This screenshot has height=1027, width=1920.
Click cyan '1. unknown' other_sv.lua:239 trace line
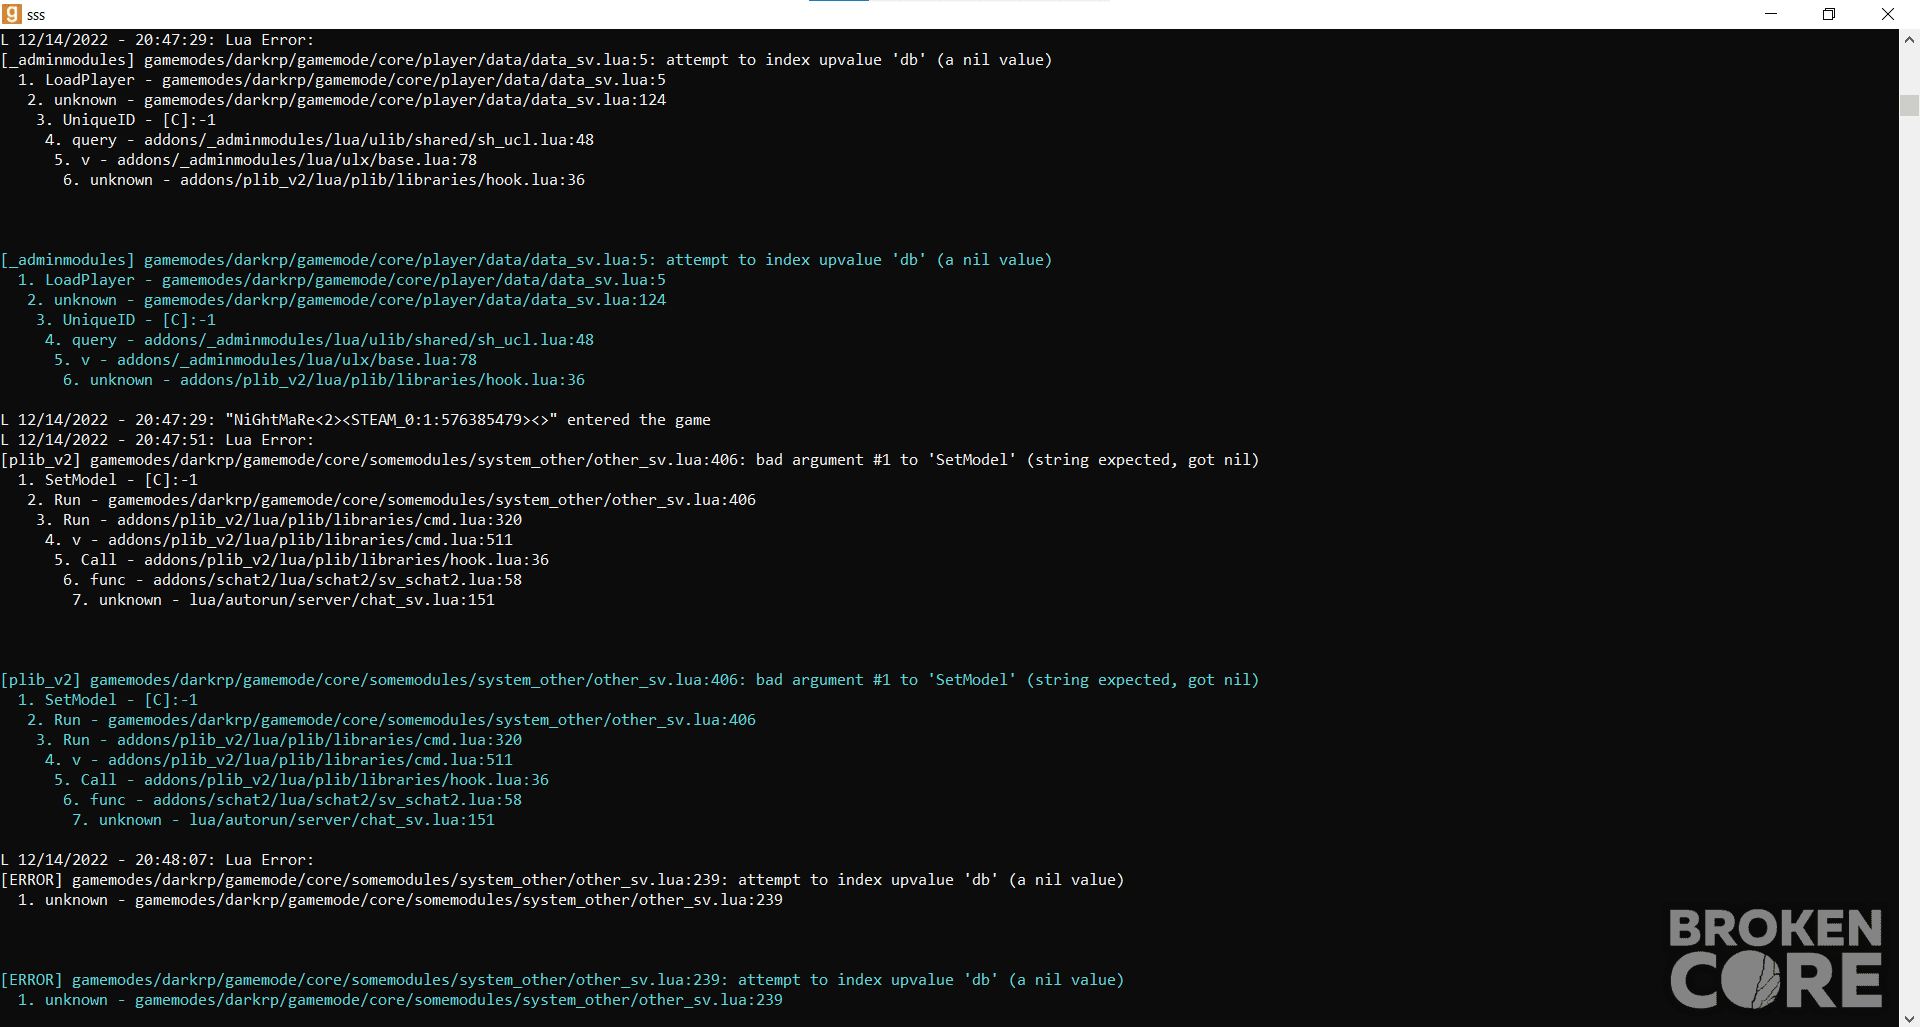(x=400, y=1000)
